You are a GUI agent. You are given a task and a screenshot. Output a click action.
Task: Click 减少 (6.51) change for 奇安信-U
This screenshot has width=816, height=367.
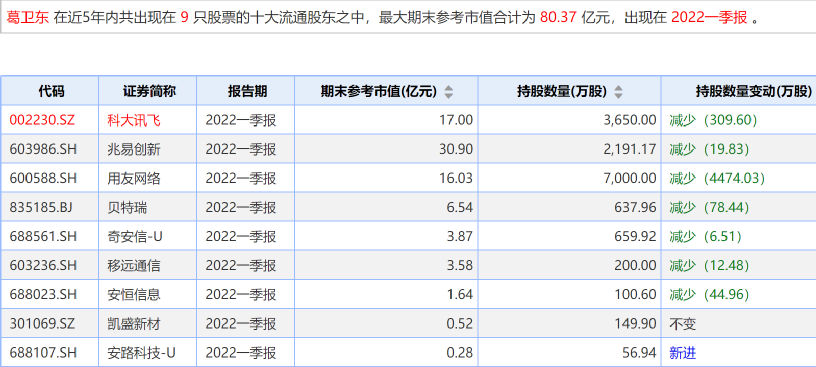(x=705, y=236)
